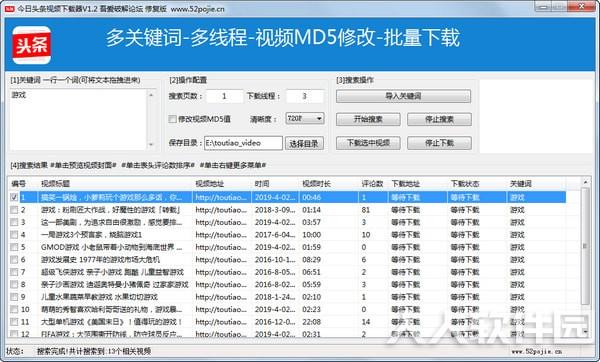Click the 停止下载 button
Viewport: 600px width, 362px height.
point(439,143)
